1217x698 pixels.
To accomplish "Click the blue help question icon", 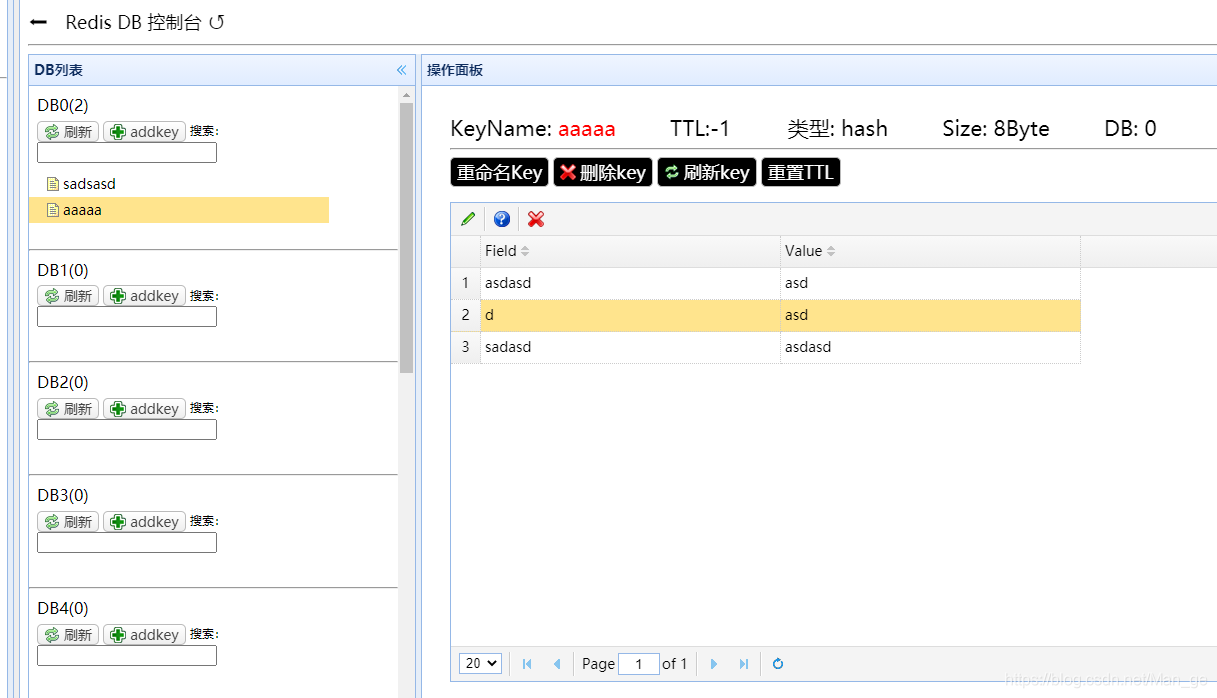I will [502, 219].
